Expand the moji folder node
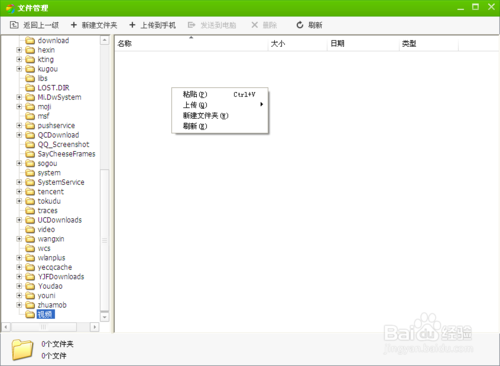500x366 pixels. [19, 107]
